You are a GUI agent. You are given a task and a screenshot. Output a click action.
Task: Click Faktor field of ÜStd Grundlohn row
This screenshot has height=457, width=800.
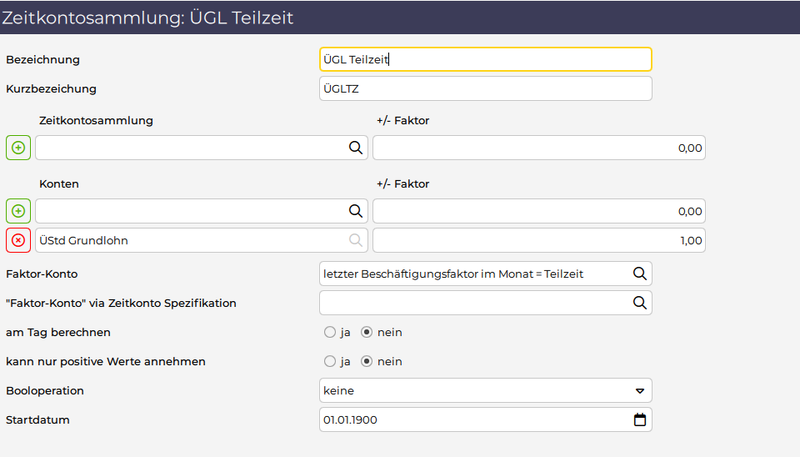click(x=540, y=240)
